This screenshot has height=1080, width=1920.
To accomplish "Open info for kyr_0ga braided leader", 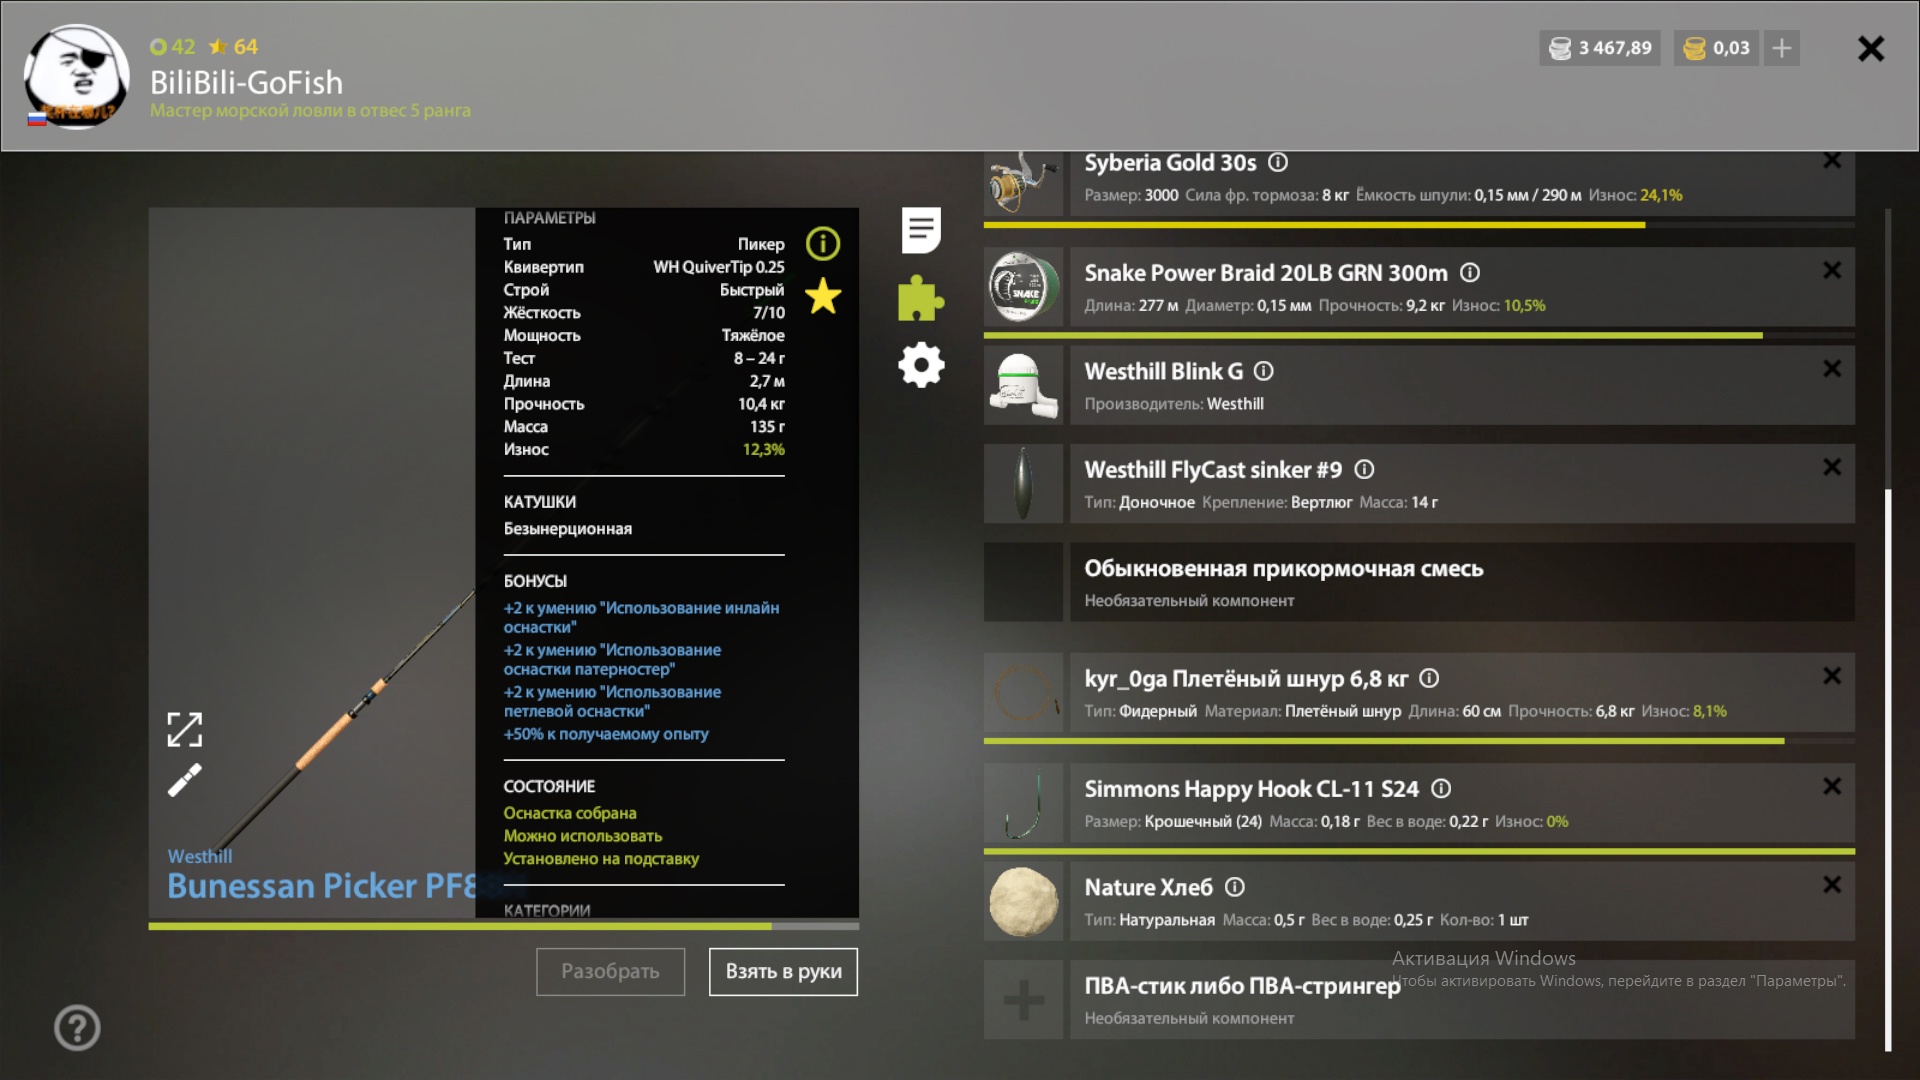I will coord(1430,678).
